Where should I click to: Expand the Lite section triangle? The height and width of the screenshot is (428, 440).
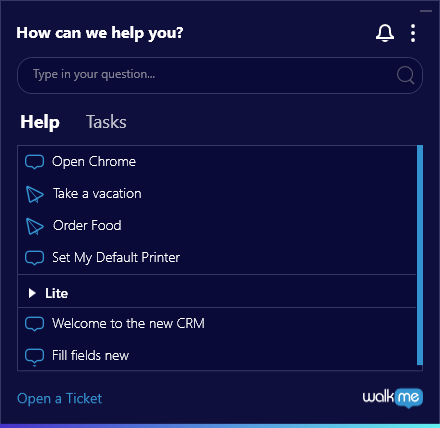(x=32, y=293)
